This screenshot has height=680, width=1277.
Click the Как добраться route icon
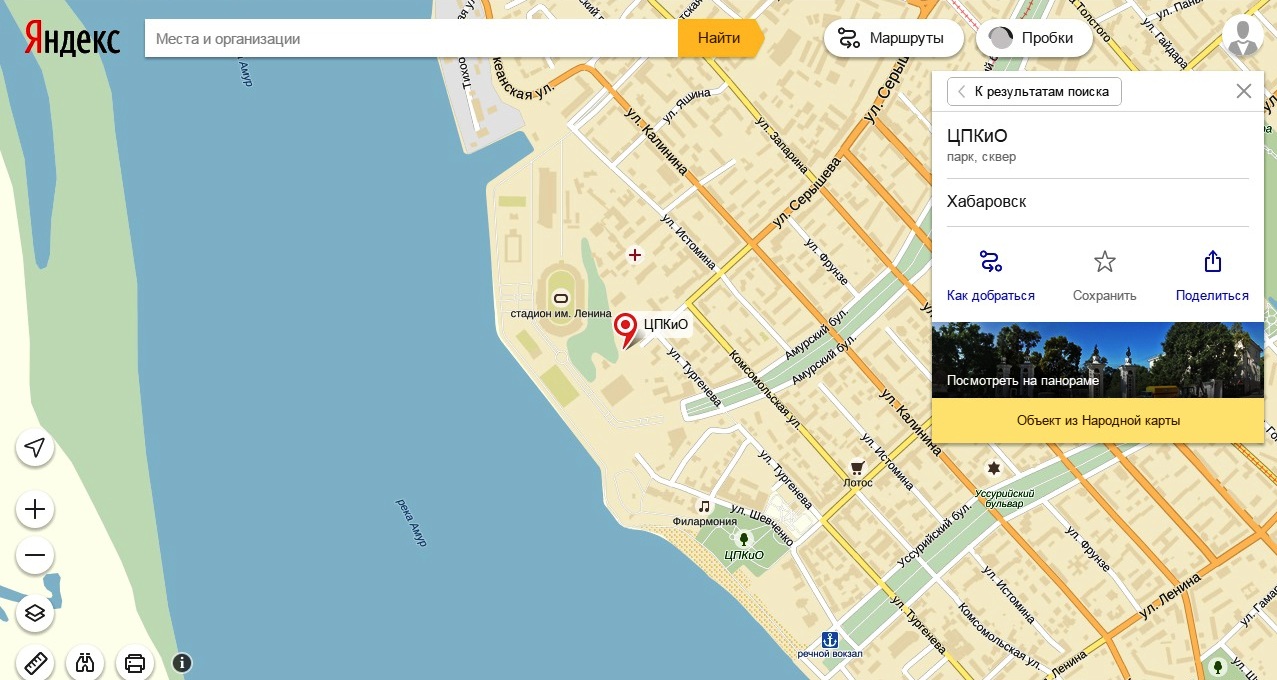tap(990, 262)
